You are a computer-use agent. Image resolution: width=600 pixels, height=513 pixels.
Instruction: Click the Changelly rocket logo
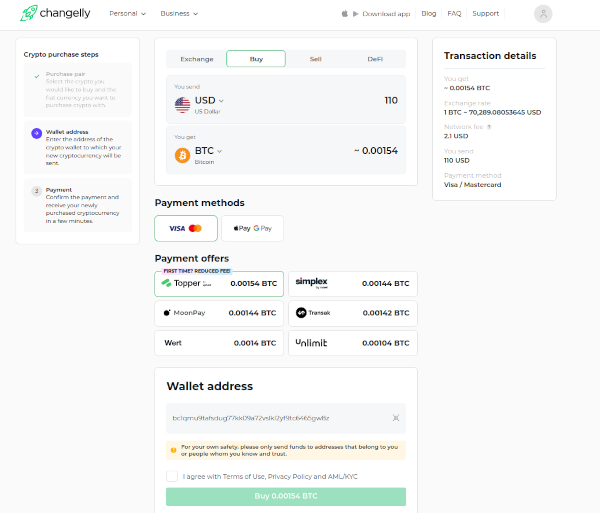(x=29, y=13)
